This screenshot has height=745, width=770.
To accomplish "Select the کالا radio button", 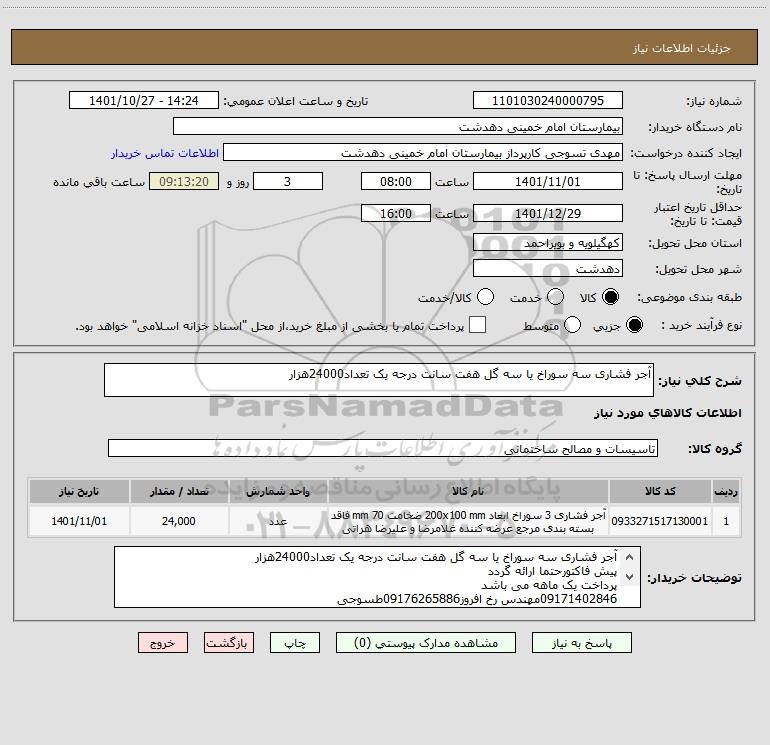I will [x=610, y=297].
